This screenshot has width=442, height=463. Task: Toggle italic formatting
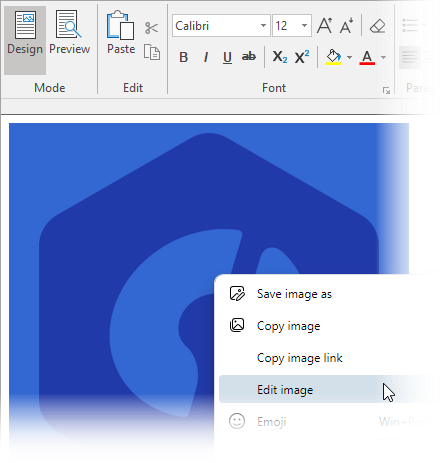(206, 57)
